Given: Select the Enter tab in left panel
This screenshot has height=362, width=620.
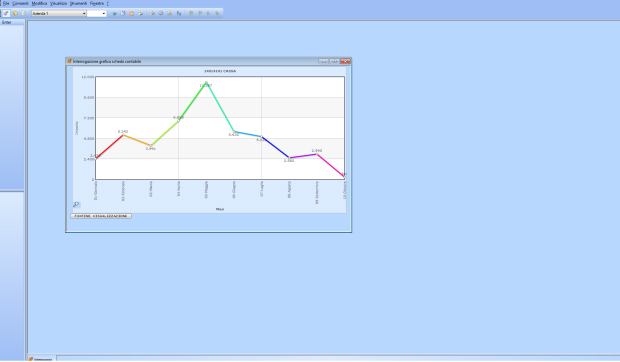Looking at the screenshot, I should [7, 23].
